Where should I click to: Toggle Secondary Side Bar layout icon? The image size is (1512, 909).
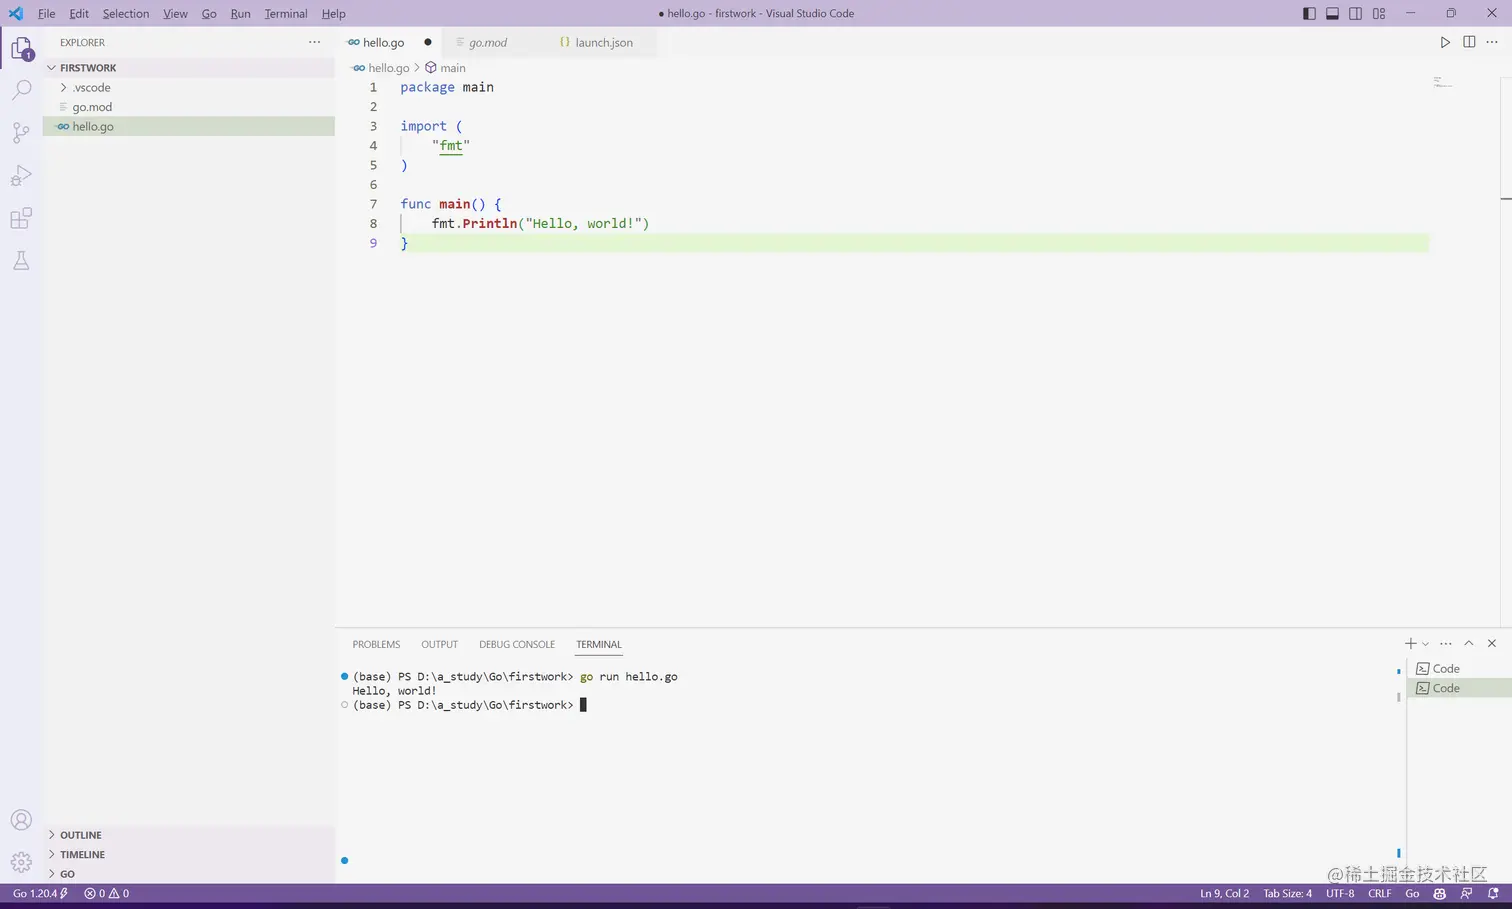1355,13
